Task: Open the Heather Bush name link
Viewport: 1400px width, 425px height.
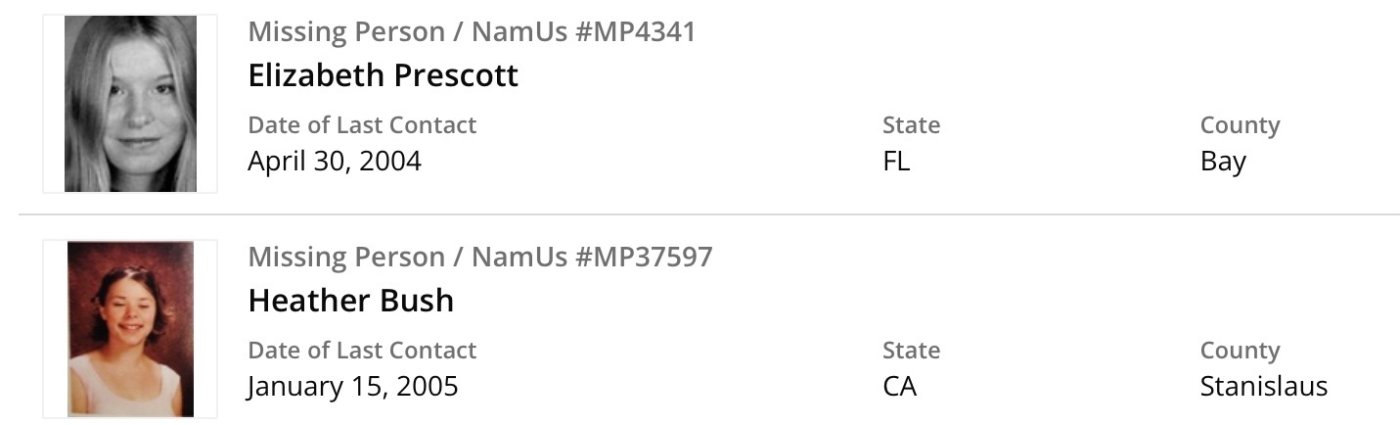Action: [x=351, y=300]
